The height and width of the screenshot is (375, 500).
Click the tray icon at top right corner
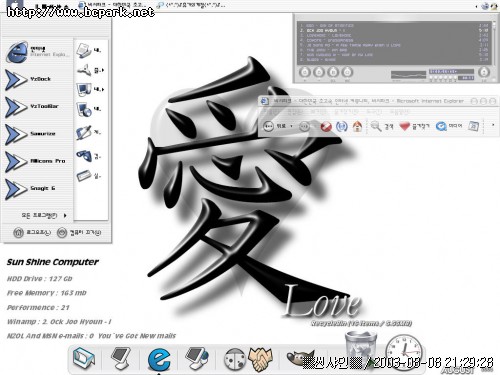(x=493, y=6)
